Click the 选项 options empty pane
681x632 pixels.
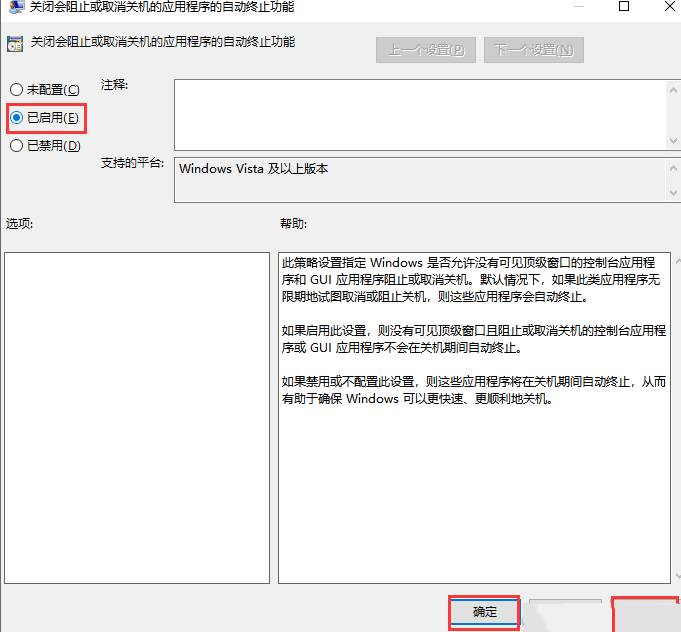[137, 418]
